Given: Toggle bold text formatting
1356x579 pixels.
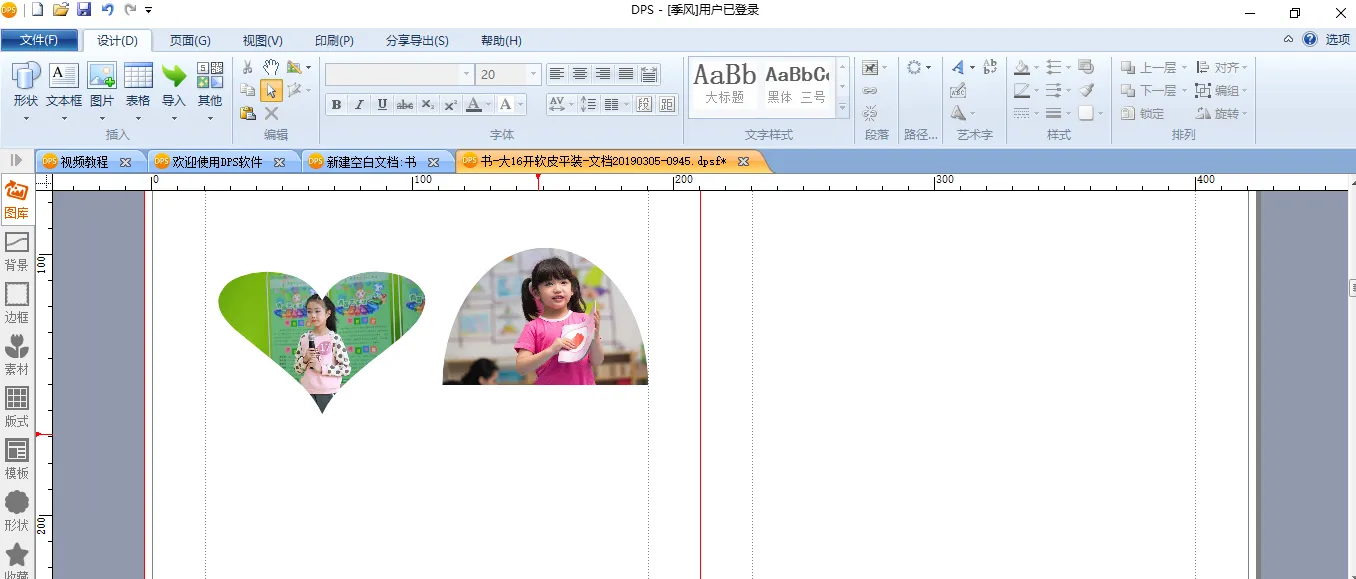Looking at the screenshot, I should tap(336, 105).
